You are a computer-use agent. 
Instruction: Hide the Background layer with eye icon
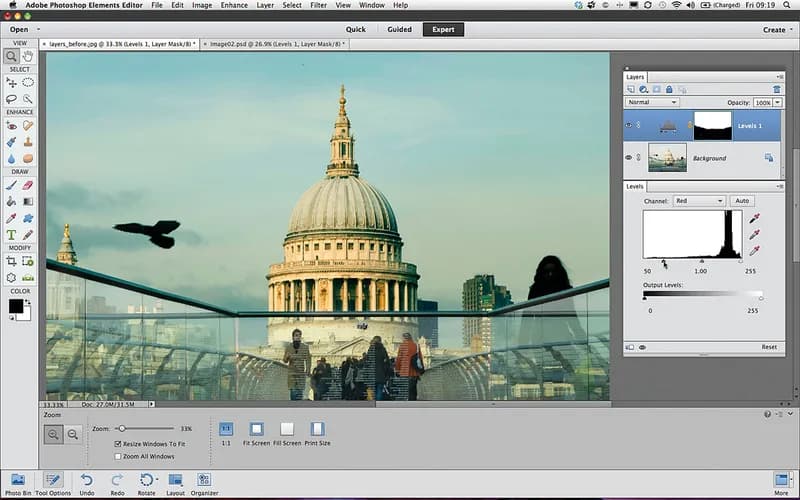pos(630,158)
